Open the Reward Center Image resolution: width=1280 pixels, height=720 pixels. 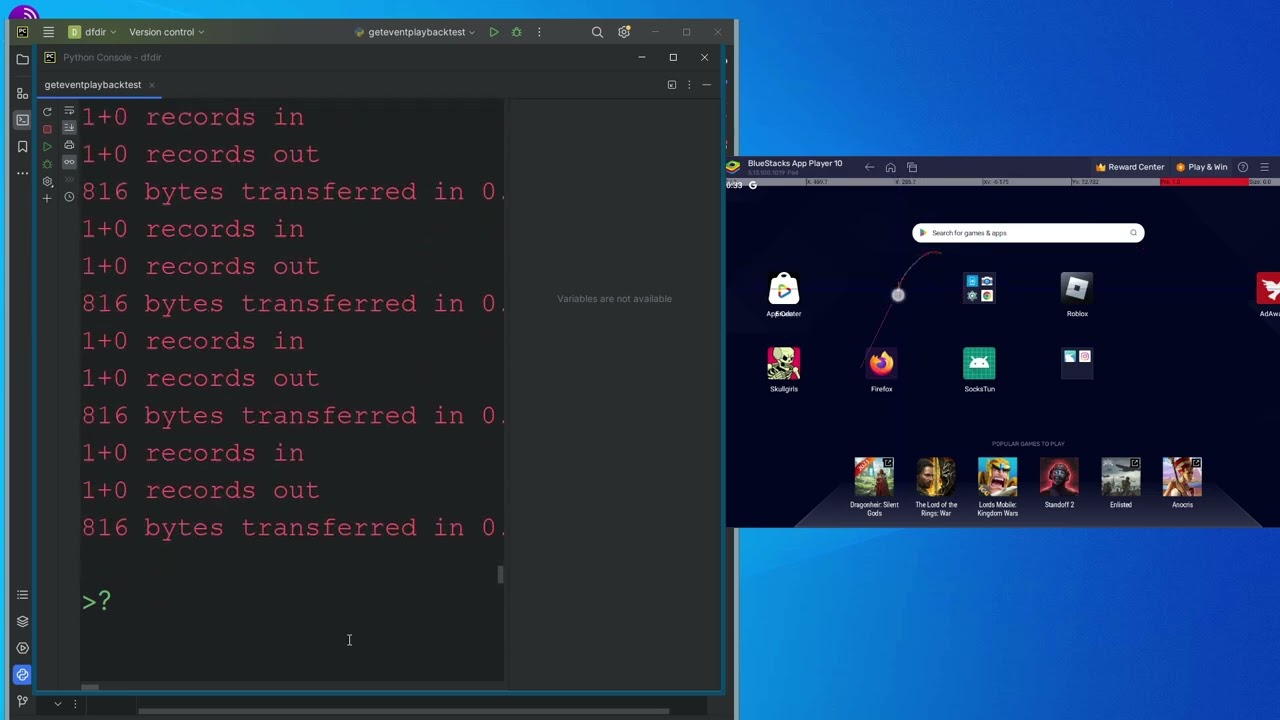click(1130, 167)
